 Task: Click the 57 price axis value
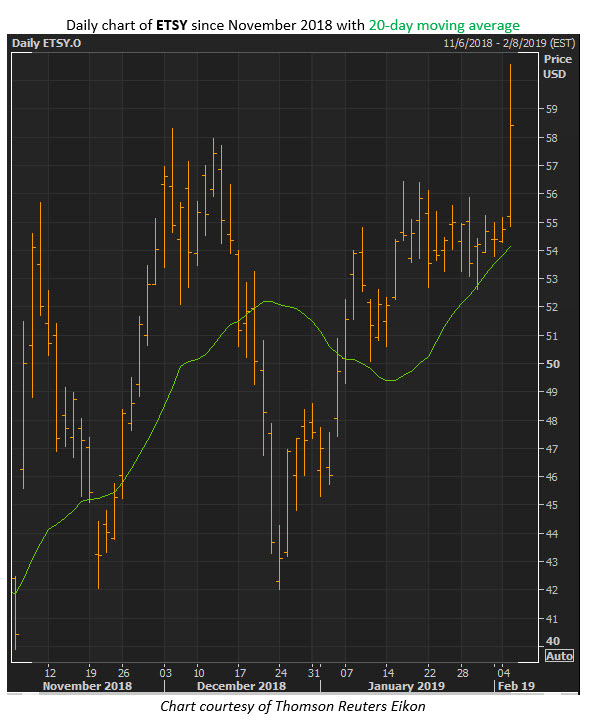tap(551, 166)
